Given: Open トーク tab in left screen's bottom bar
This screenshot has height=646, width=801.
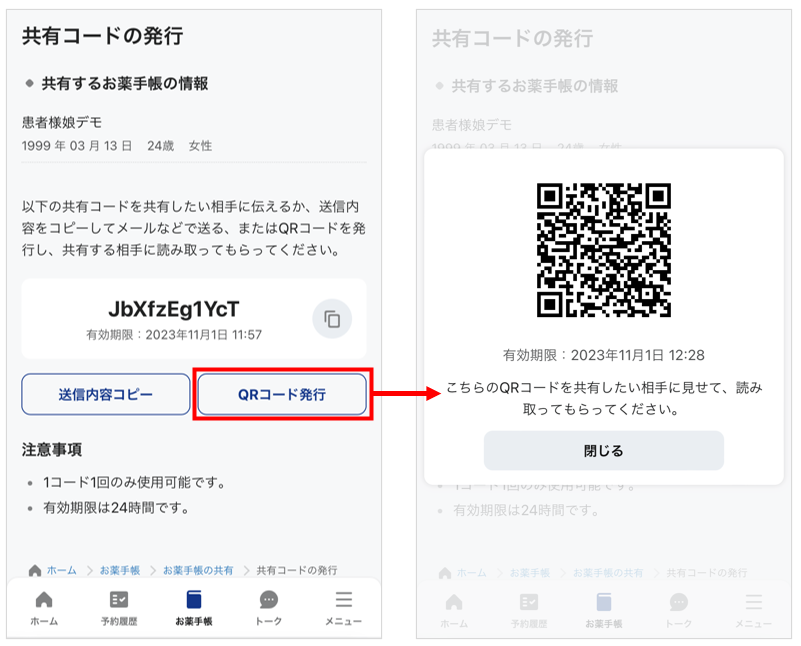Looking at the screenshot, I should [x=269, y=608].
